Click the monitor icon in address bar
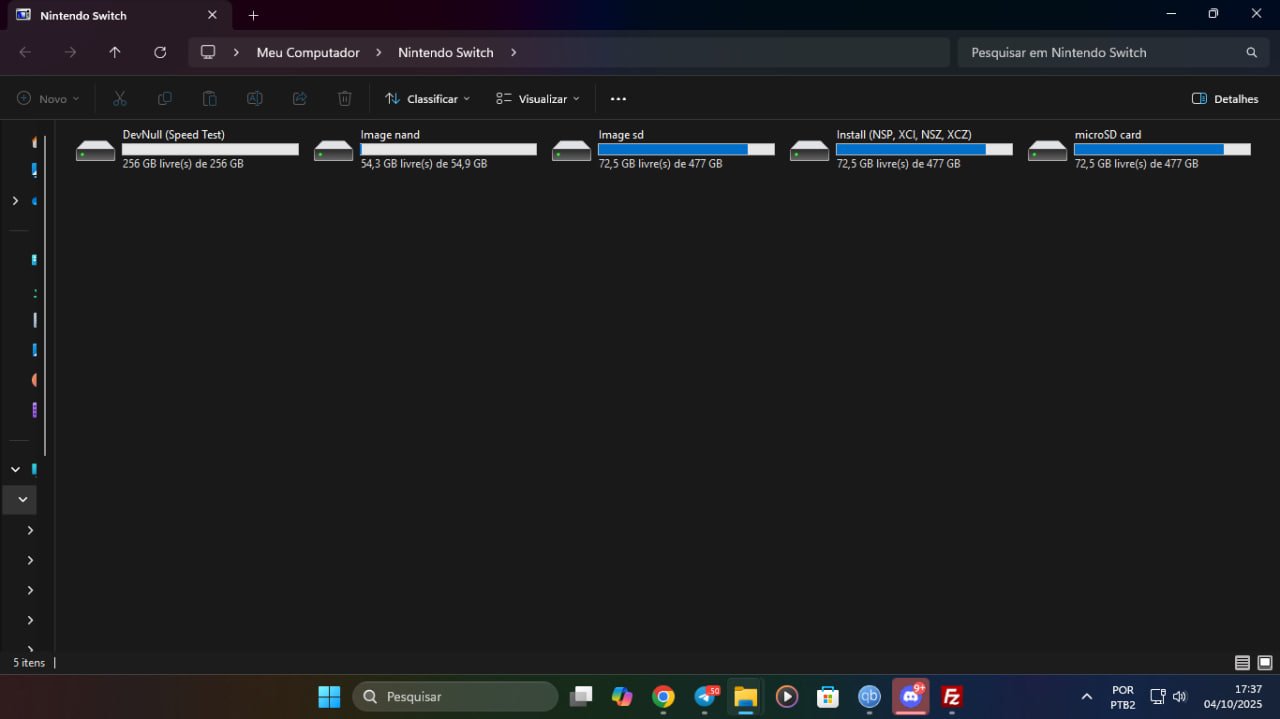Viewport: 1280px width, 719px height. pyautogui.click(x=208, y=52)
